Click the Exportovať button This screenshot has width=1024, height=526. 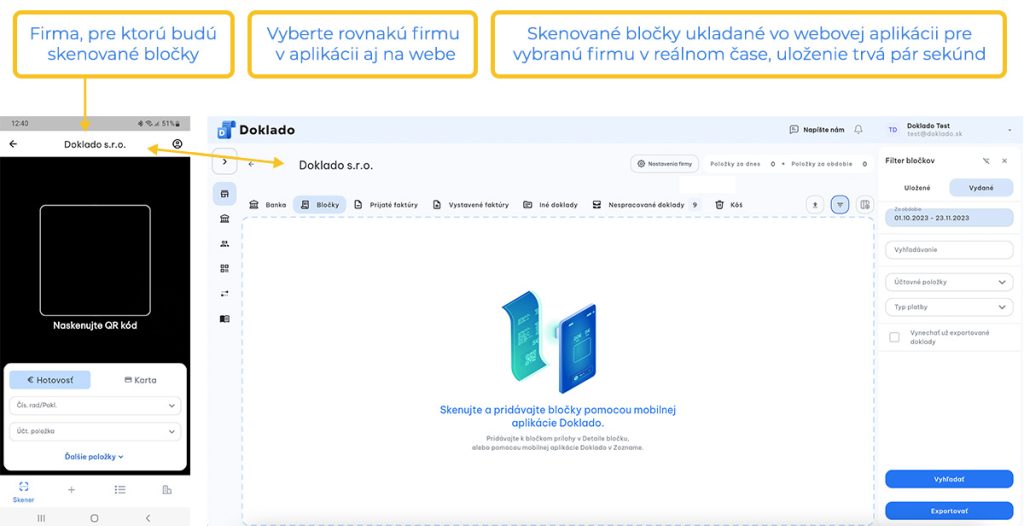[x=950, y=510]
